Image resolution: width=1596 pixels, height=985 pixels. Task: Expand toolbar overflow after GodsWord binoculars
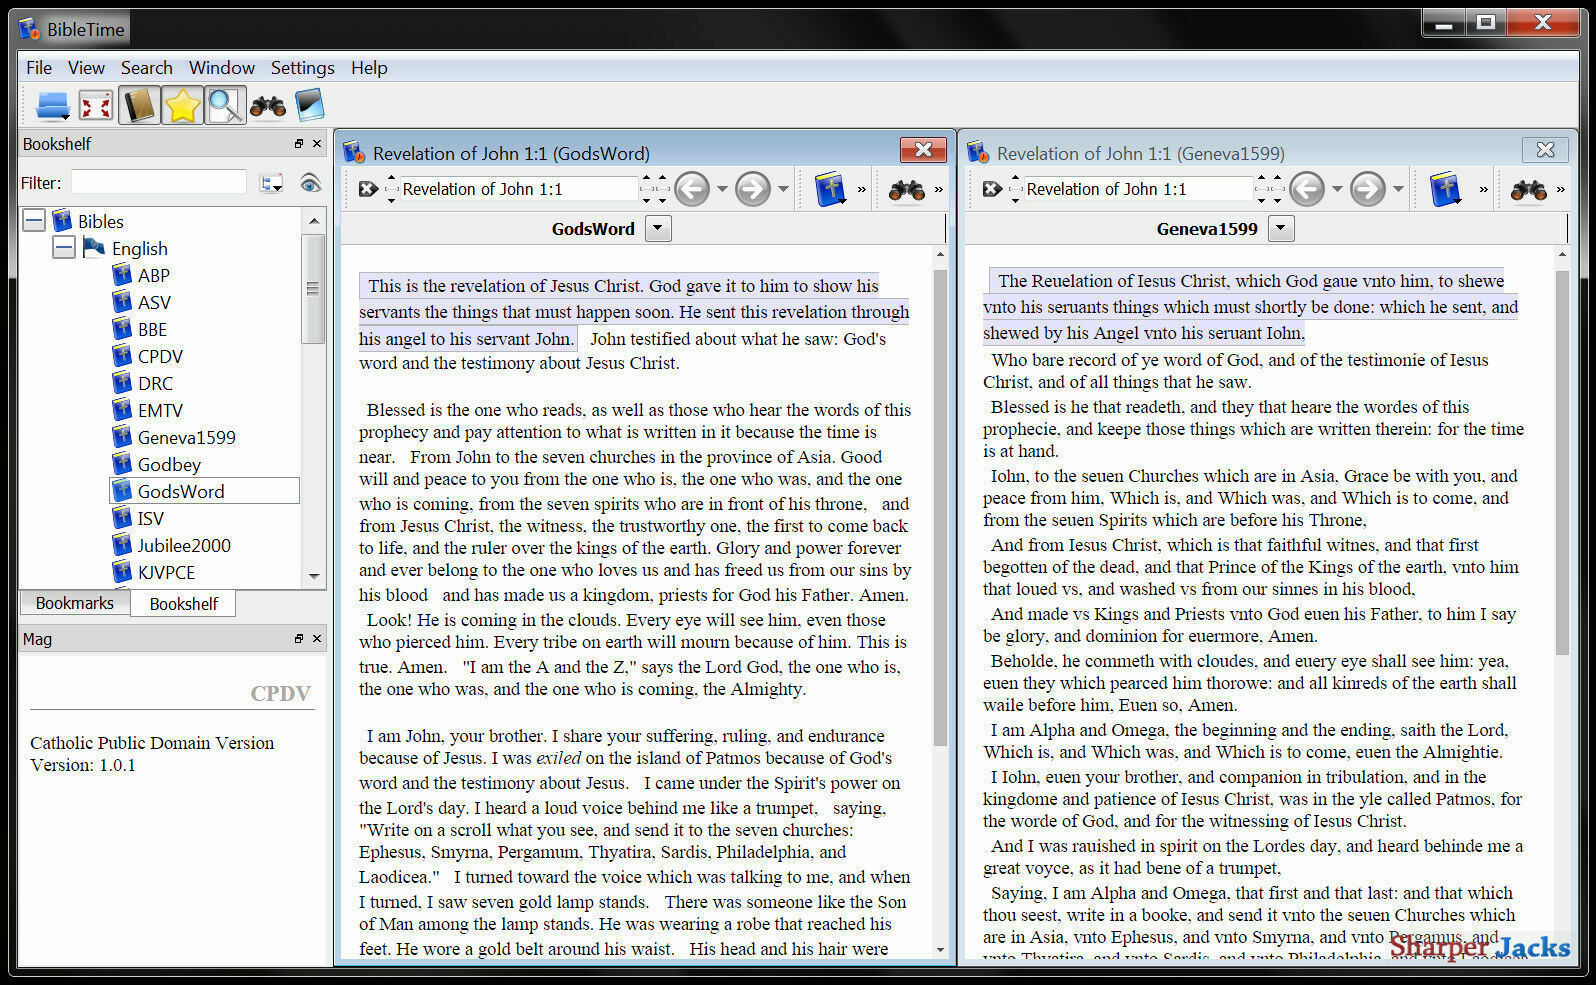pos(938,189)
